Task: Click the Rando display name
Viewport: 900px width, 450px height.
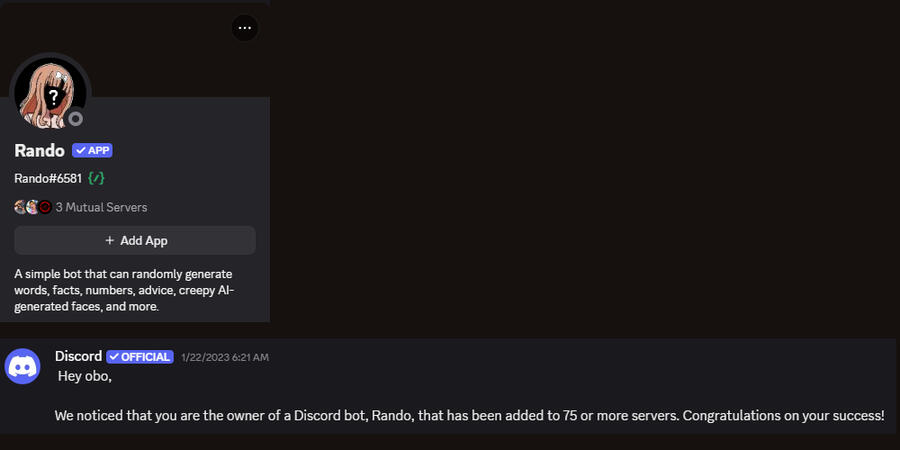Action: point(39,150)
